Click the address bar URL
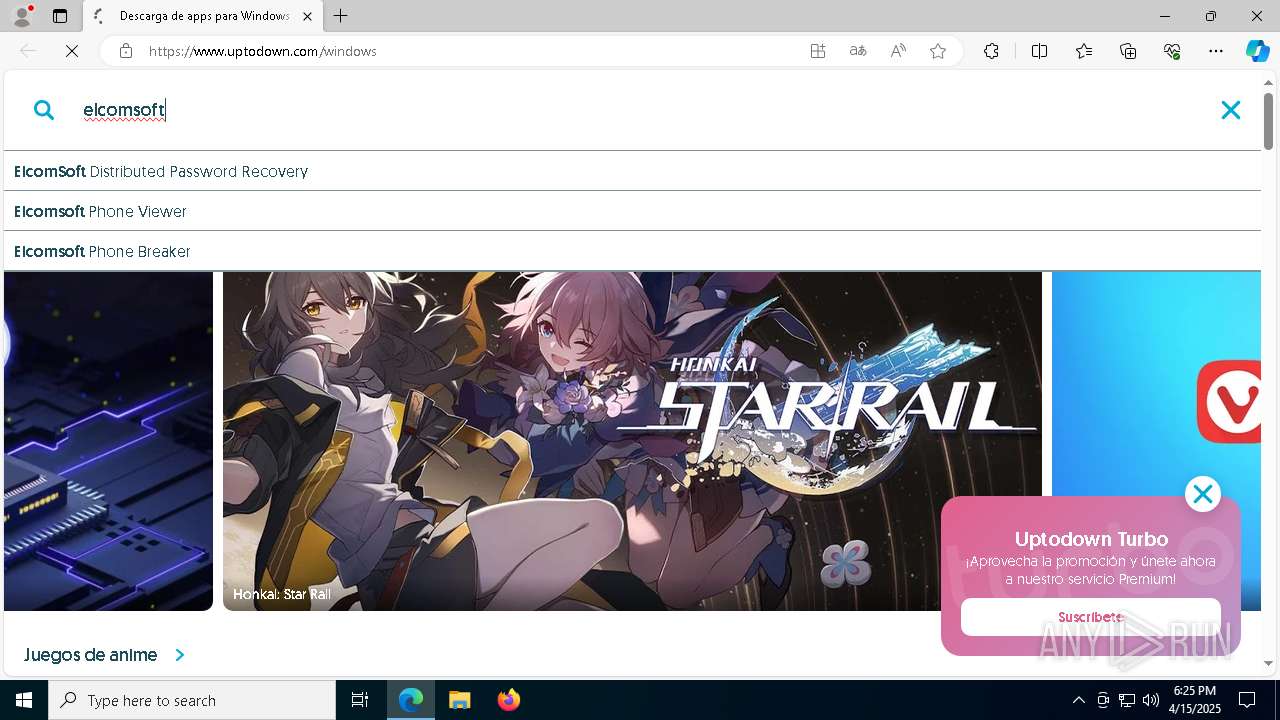Viewport: 1280px width, 720px height. [263, 51]
